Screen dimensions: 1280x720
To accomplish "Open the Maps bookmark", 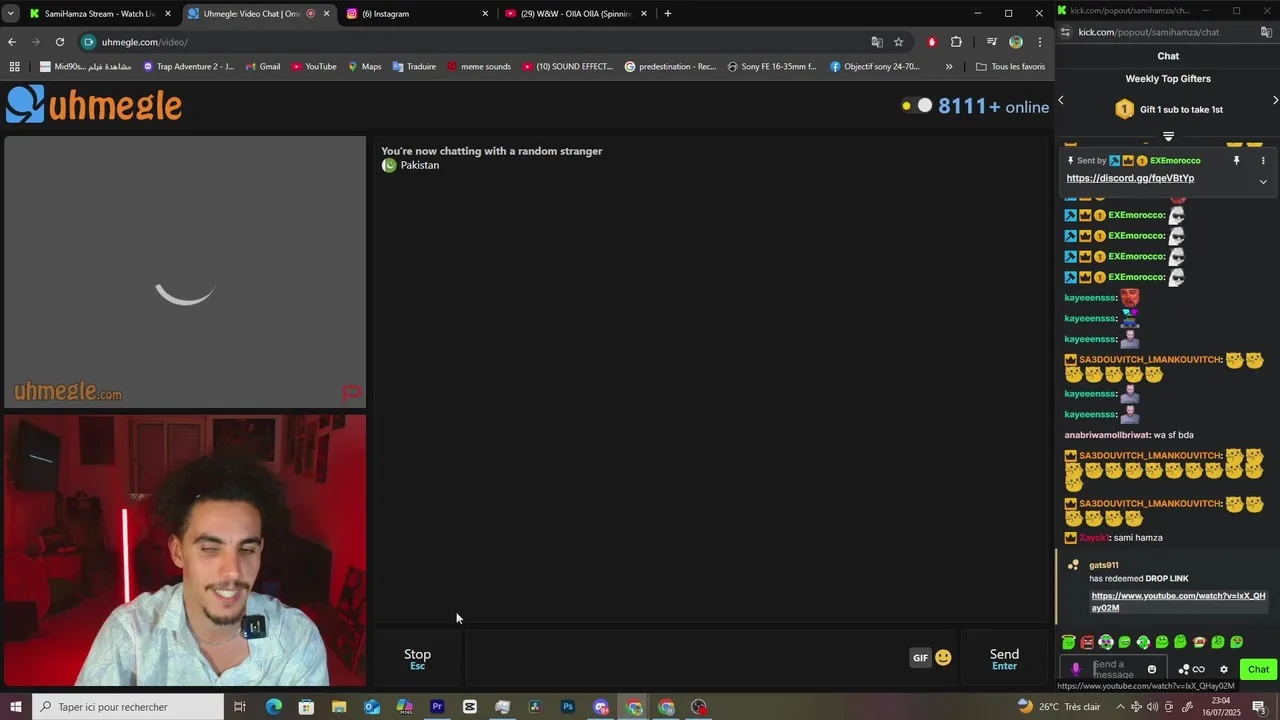I will point(364,67).
